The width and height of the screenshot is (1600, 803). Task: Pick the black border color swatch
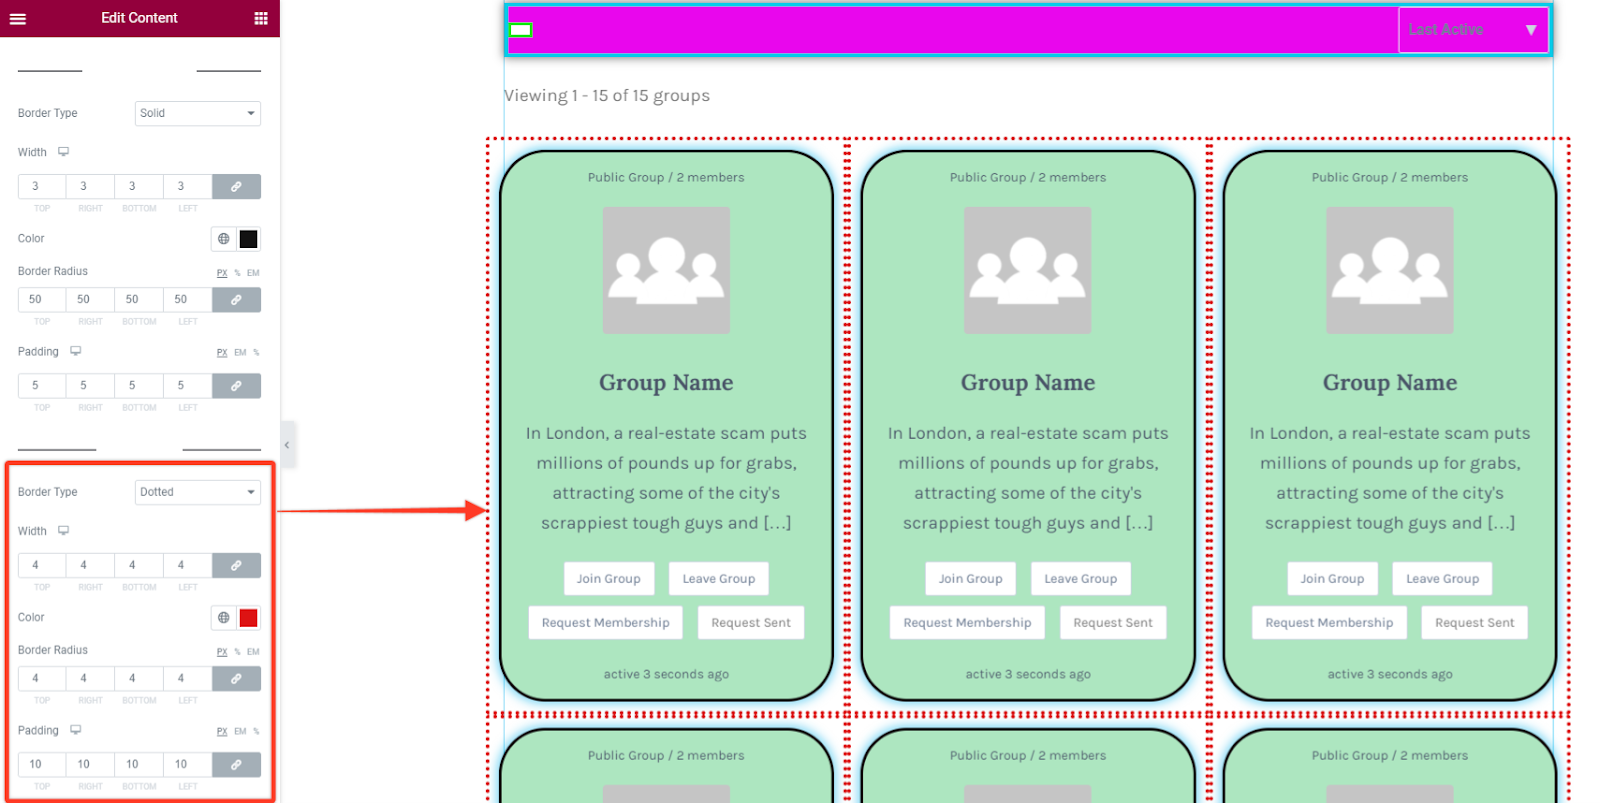249,239
